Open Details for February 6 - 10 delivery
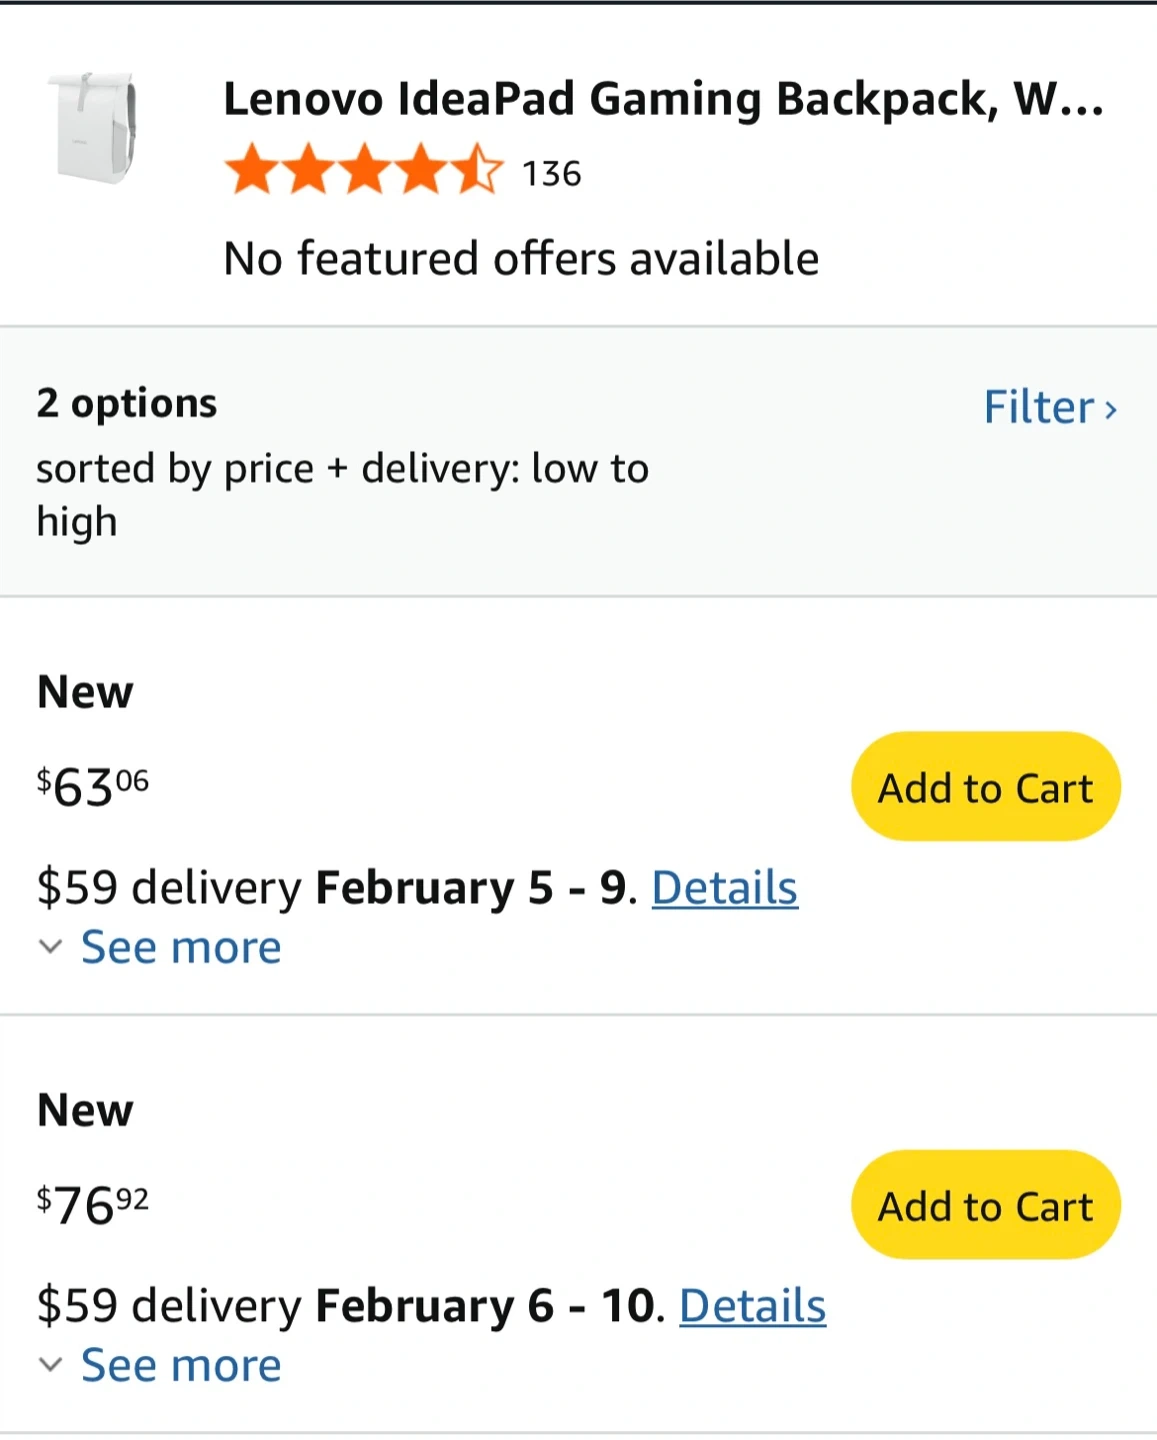Image resolution: width=1157 pixels, height=1440 pixels. tap(752, 1305)
